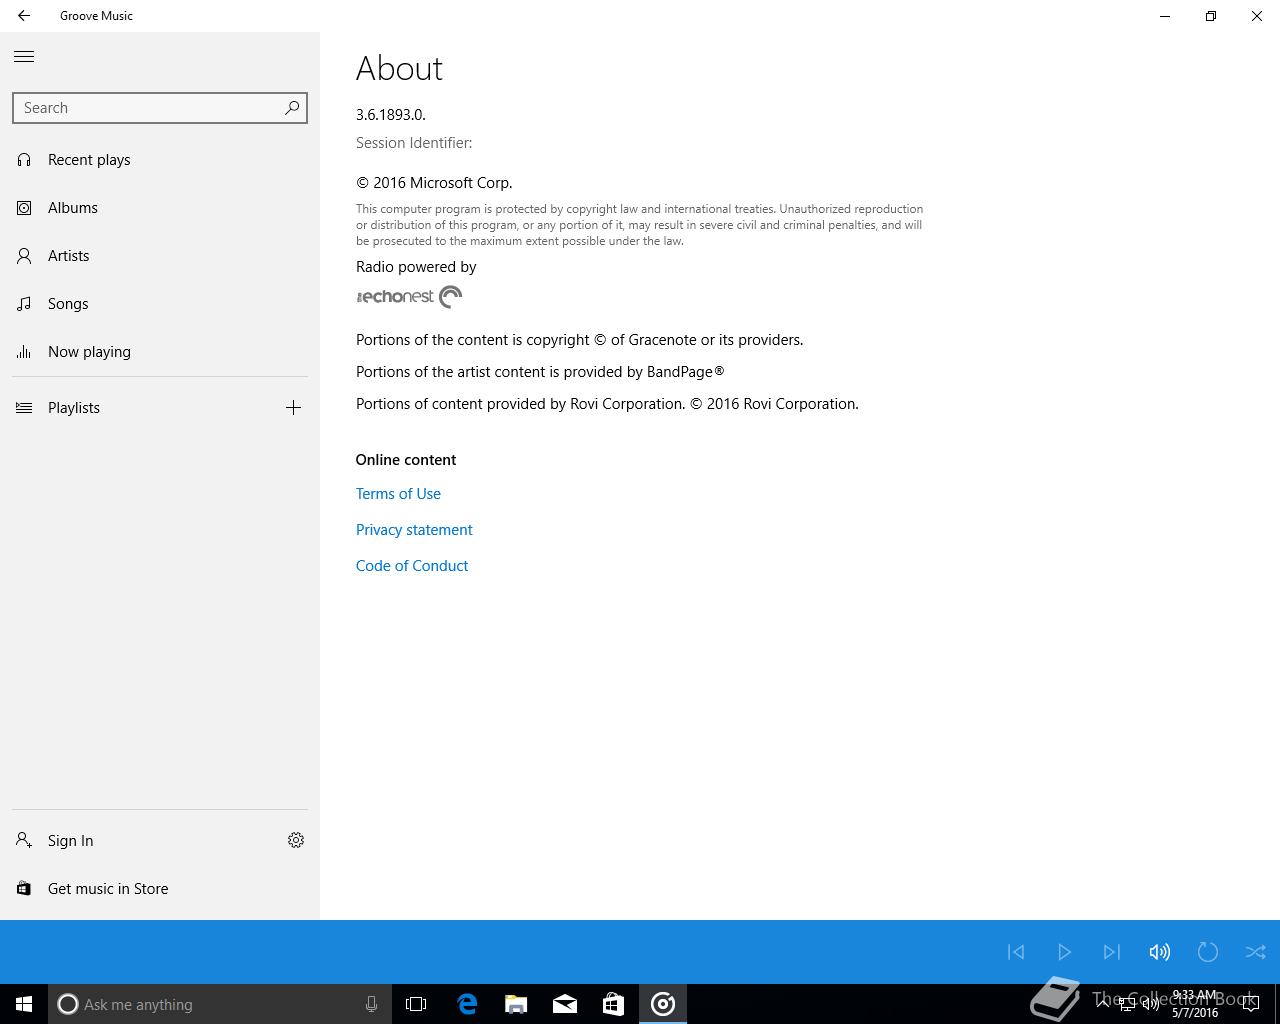Click Cortana Ask me anything box
This screenshot has height=1024, width=1280.
click(220, 1004)
